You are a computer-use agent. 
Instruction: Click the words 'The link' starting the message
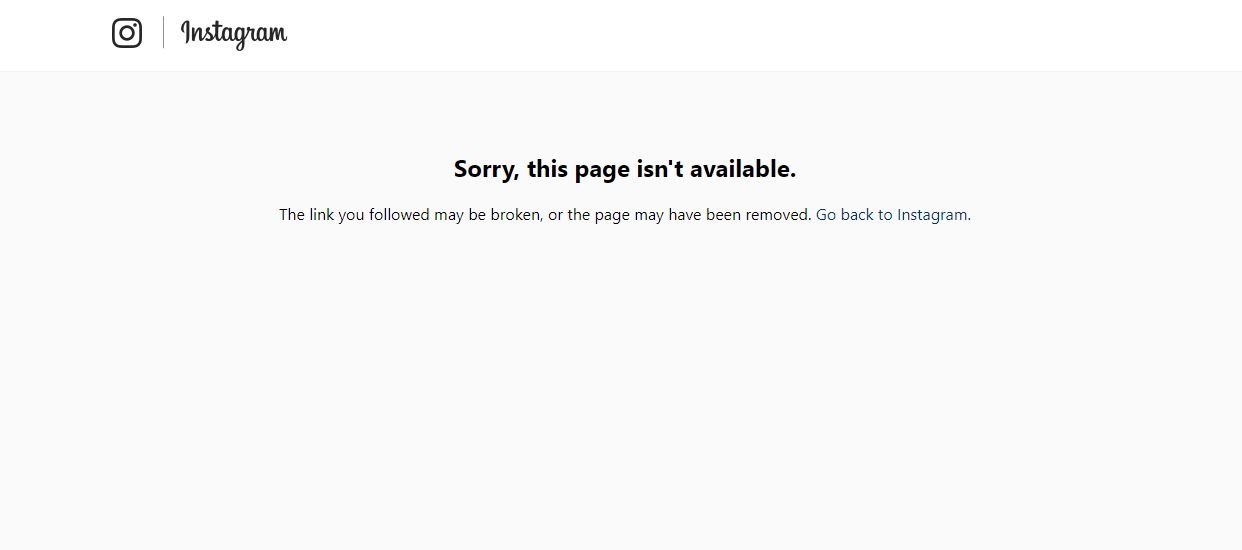tap(306, 214)
